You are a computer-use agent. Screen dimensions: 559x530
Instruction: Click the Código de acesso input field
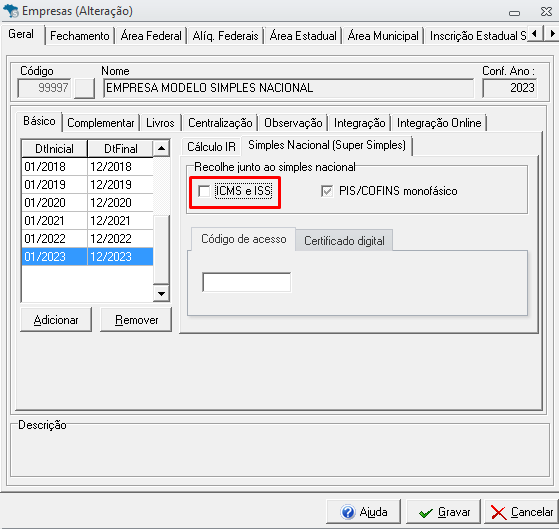pyautogui.click(x=246, y=282)
